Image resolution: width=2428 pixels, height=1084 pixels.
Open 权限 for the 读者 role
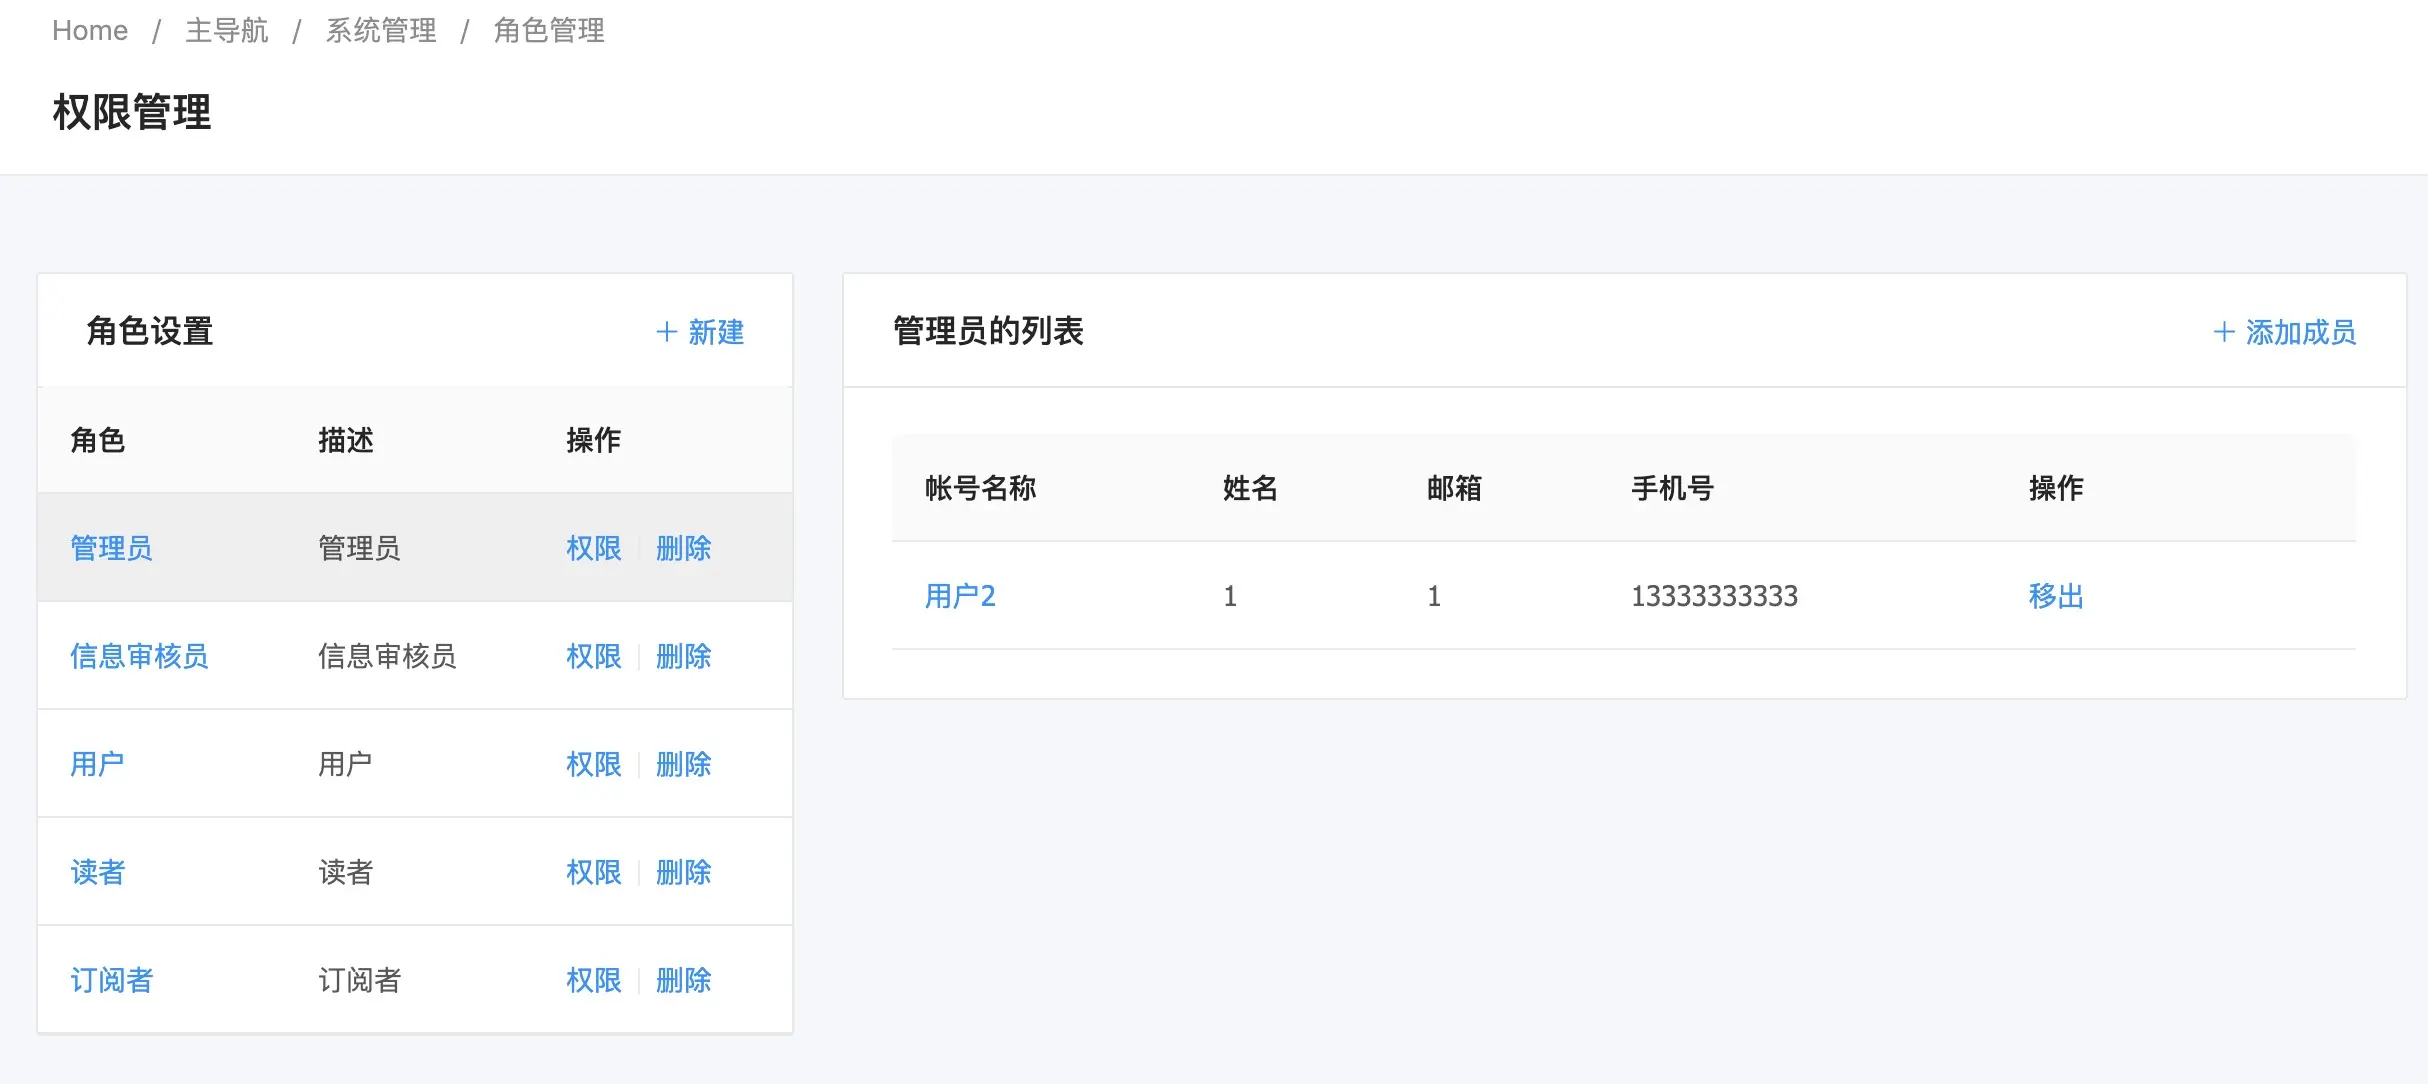pyautogui.click(x=593, y=872)
